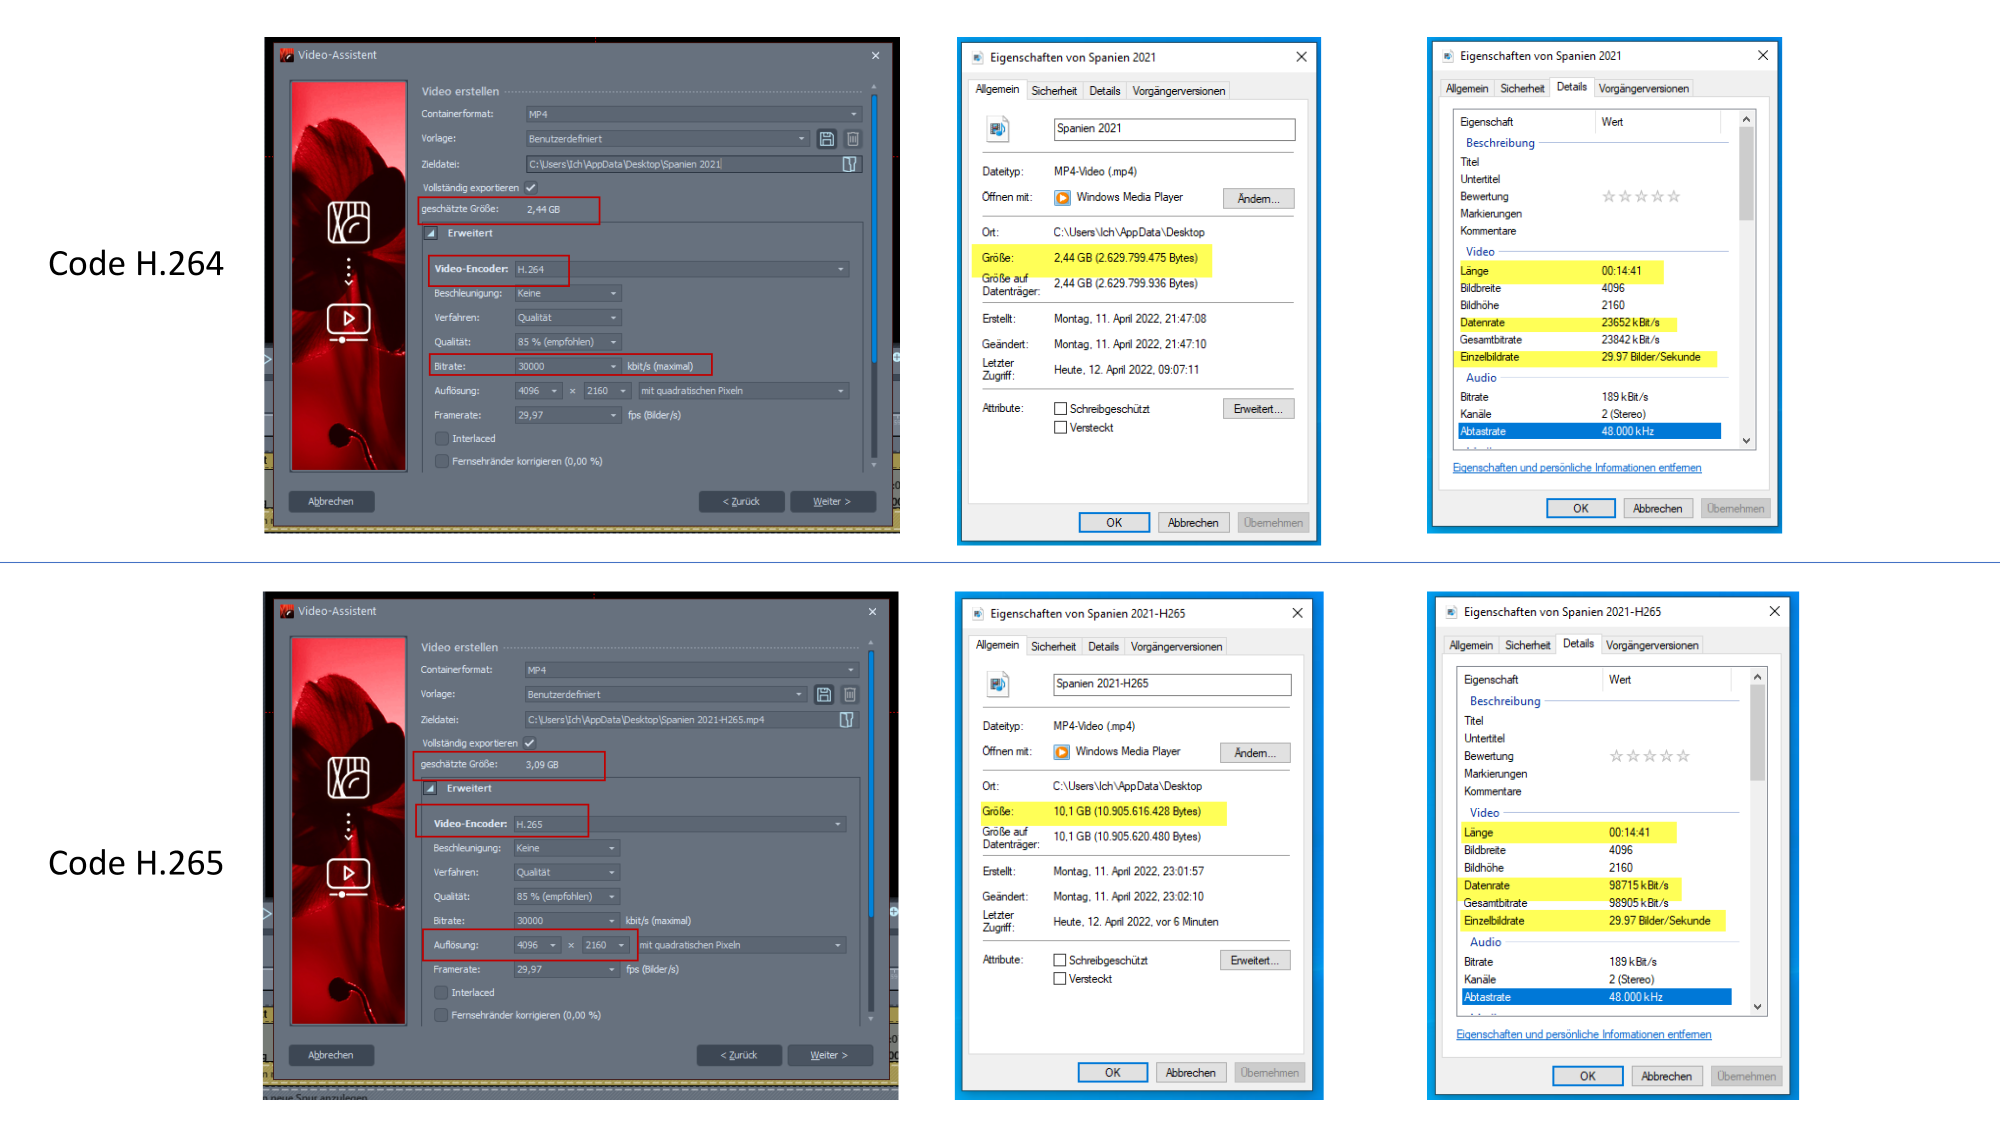Browse target file icon beside Spanien 2021-H265.mp4 path
The image size is (2000, 1125).
pyautogui.click(x=846, y=720)
